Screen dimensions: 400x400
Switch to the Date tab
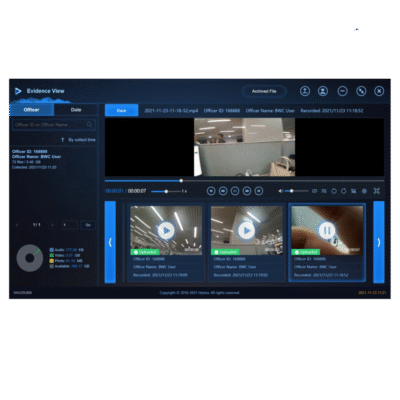pyautogui.click(x=76, y=110)
